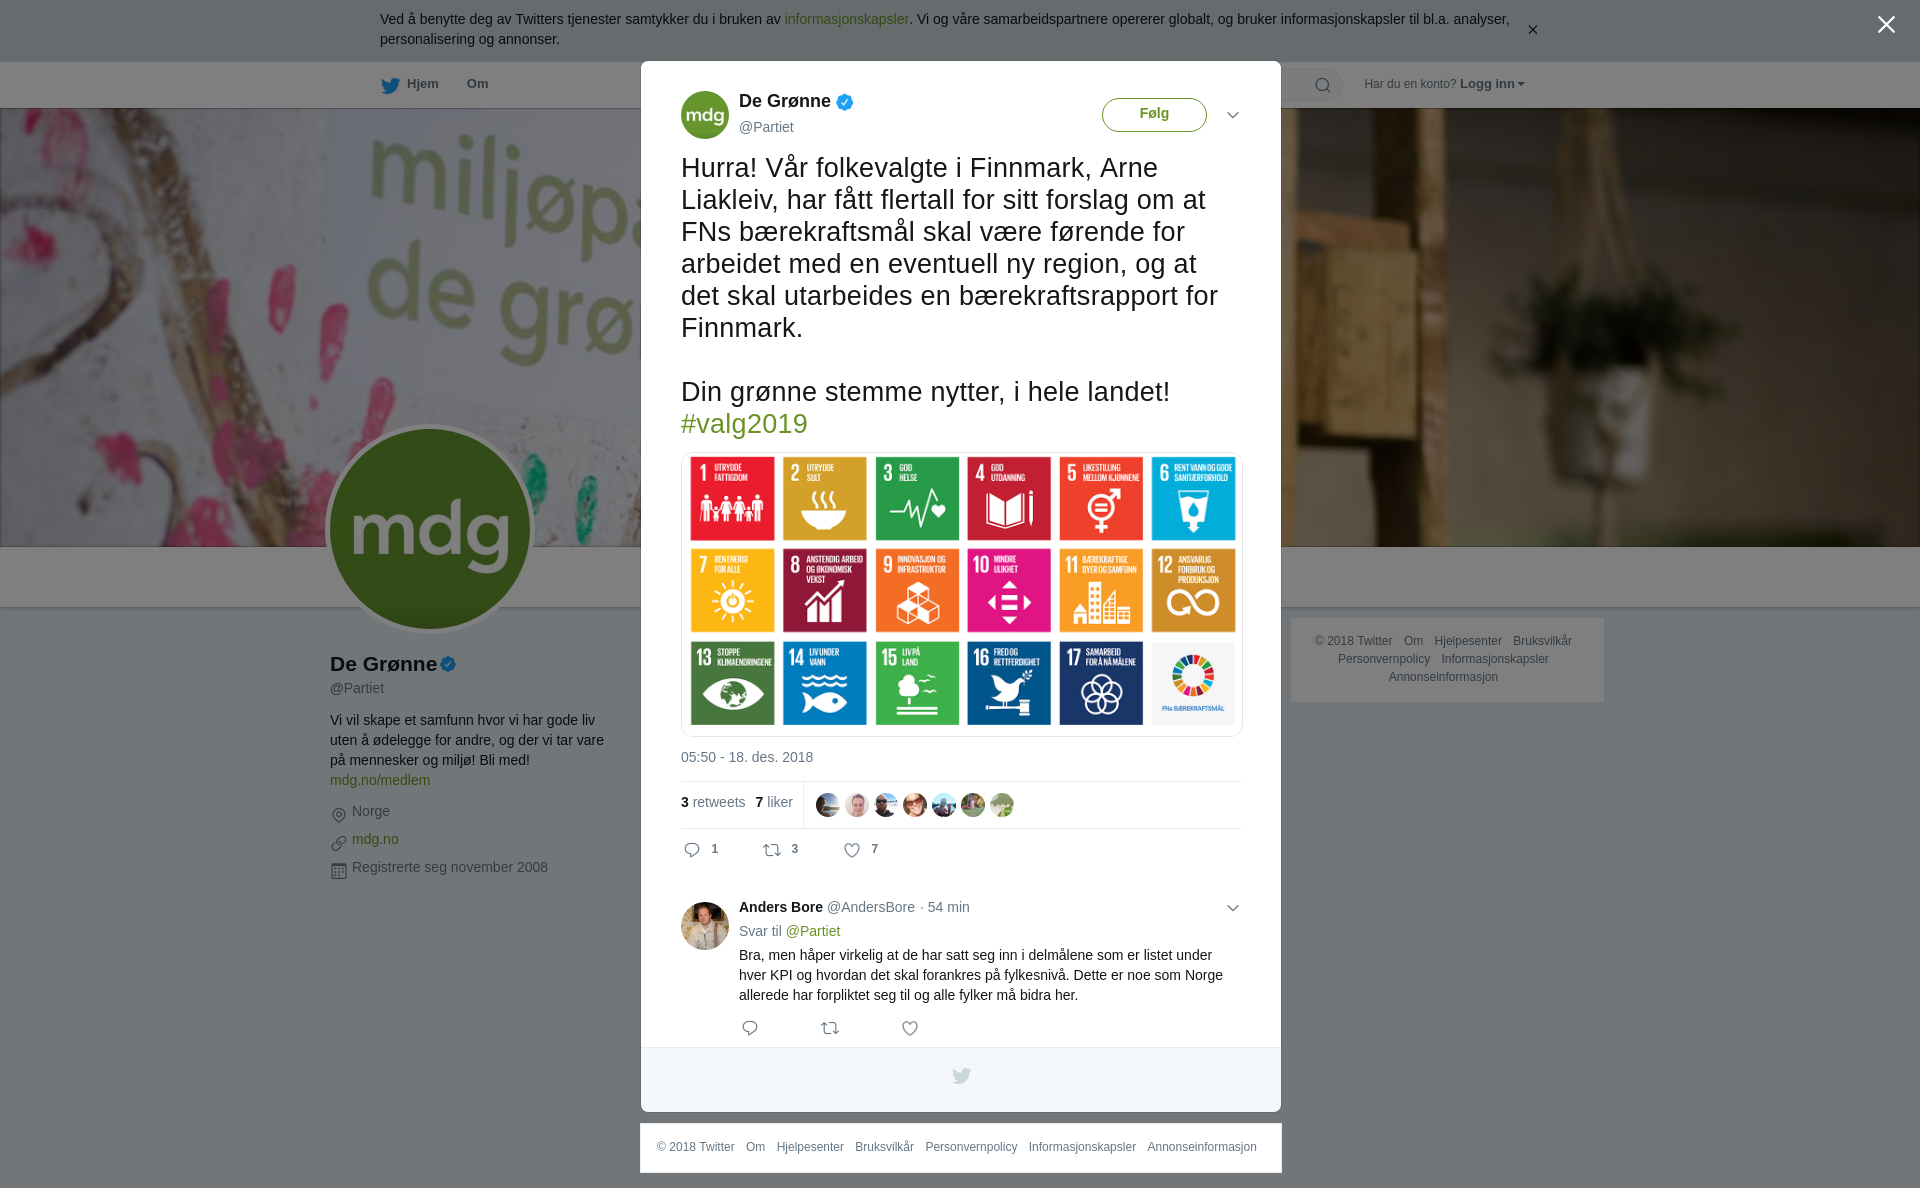This screenshot has height=1188, width=1920.
Task: Open options chevron on Anders Bore's reply
Action: 1233,908
